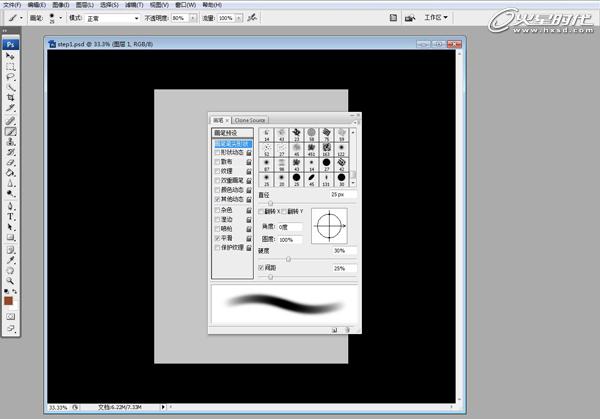The width and height of the screenshot is (600, 419).
Task: Enable the 双重画笔 checkbox
Action: coord(217,181)
